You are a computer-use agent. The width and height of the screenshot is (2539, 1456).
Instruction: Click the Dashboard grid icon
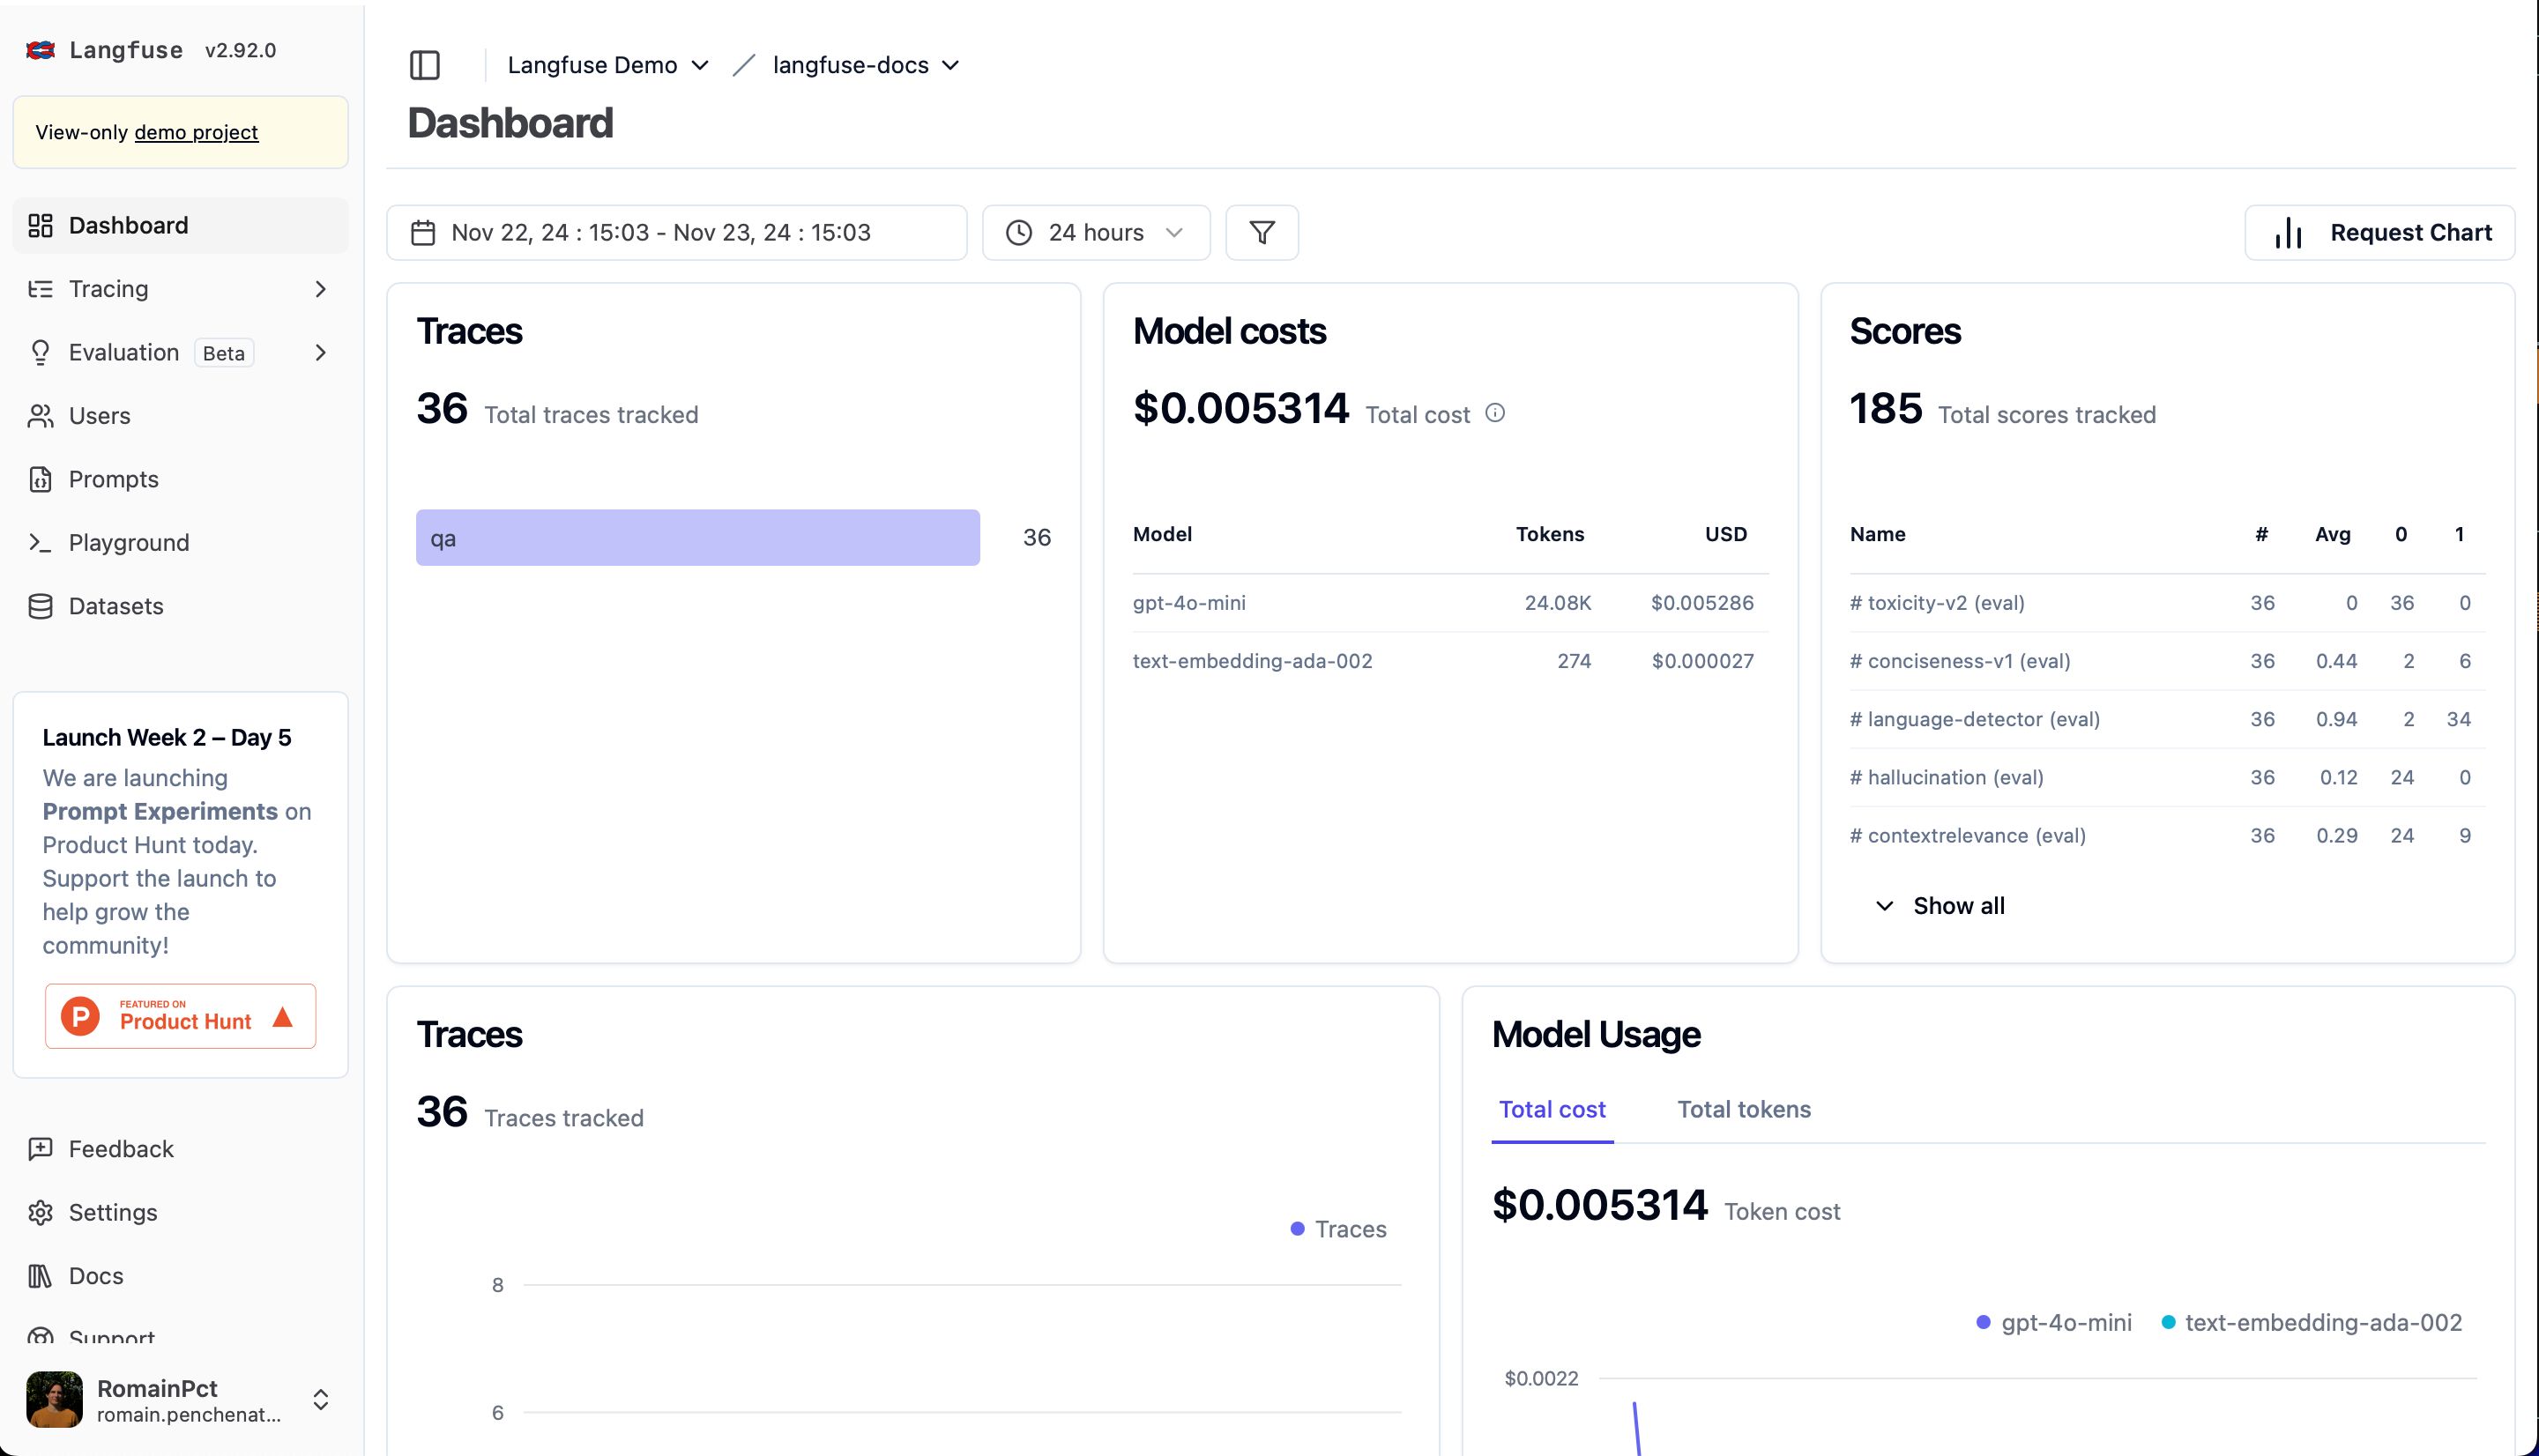[x=40, y=226]
